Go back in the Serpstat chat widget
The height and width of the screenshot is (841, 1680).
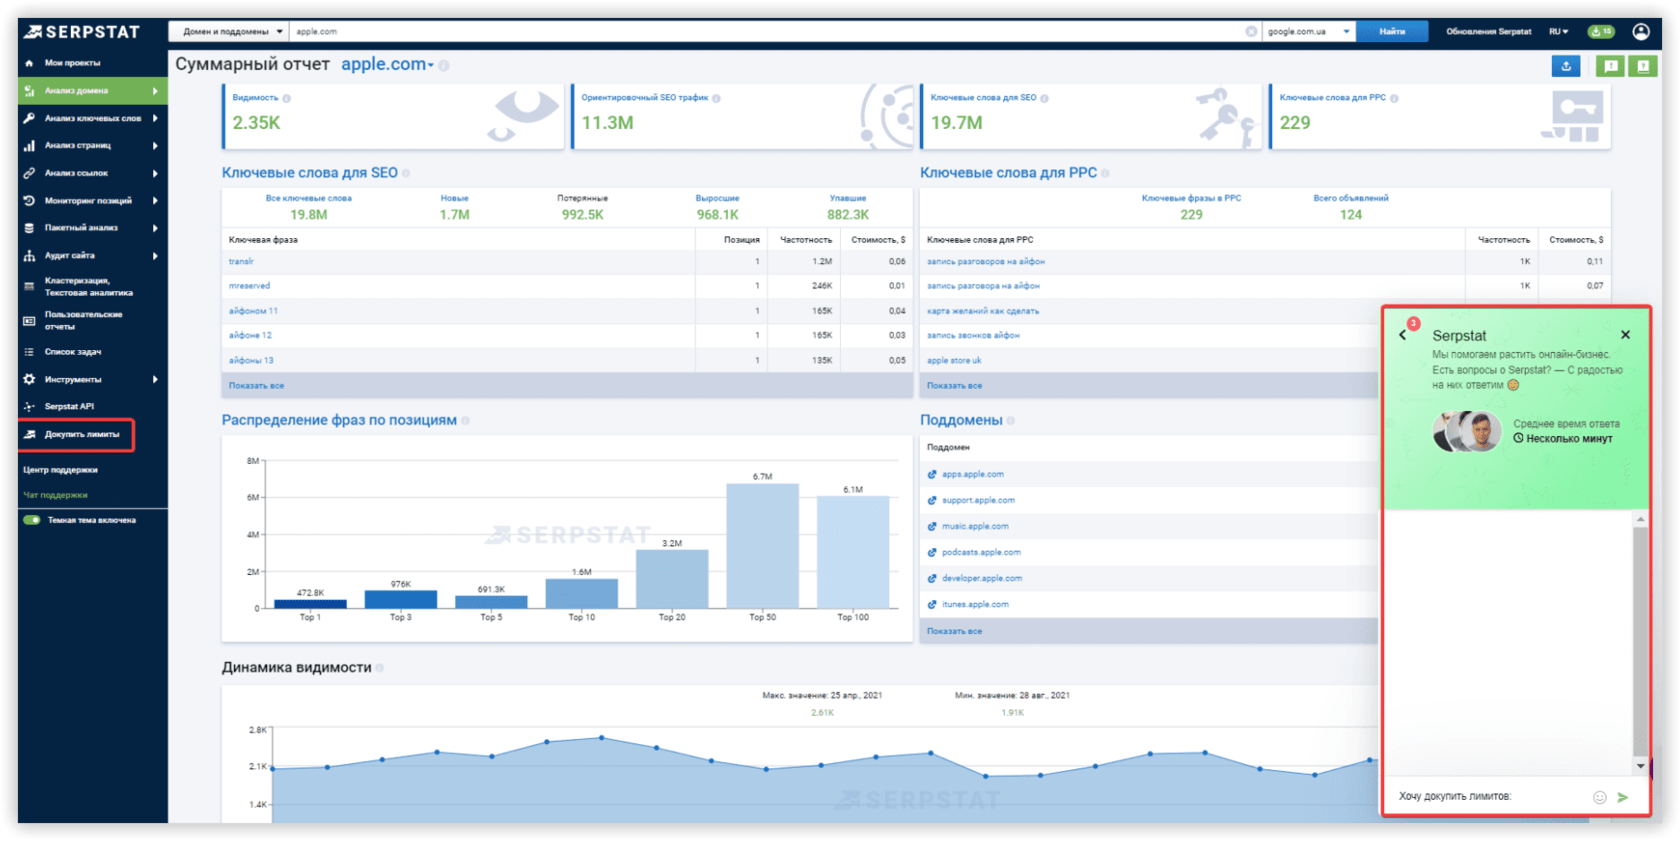[x=1403, y=335]
